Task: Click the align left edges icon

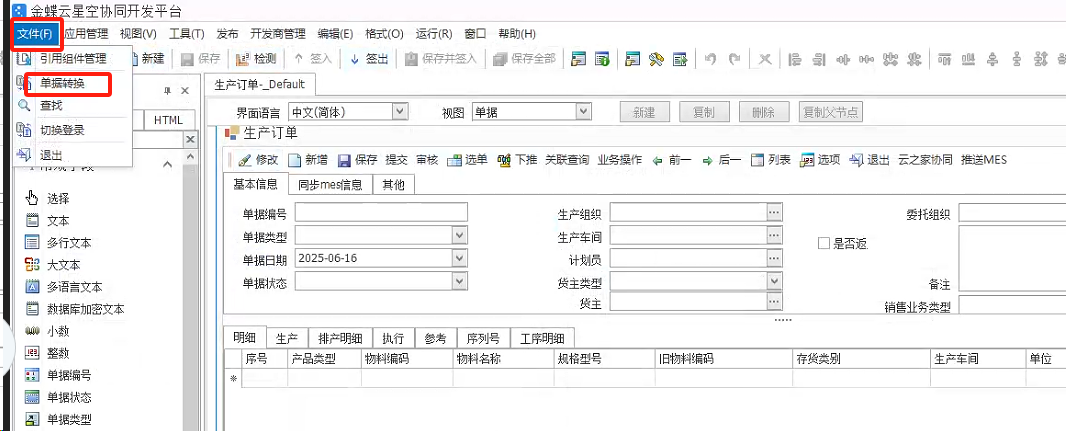Action: pyautogui.click(x=795, y=59)
